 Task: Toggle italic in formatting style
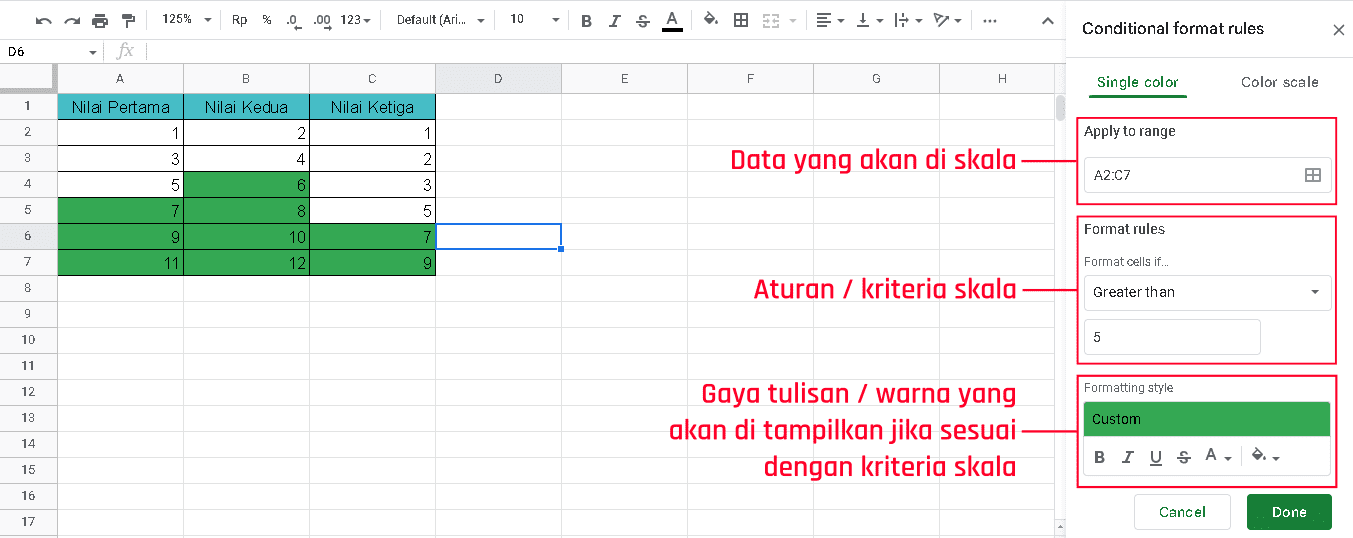1128,457
